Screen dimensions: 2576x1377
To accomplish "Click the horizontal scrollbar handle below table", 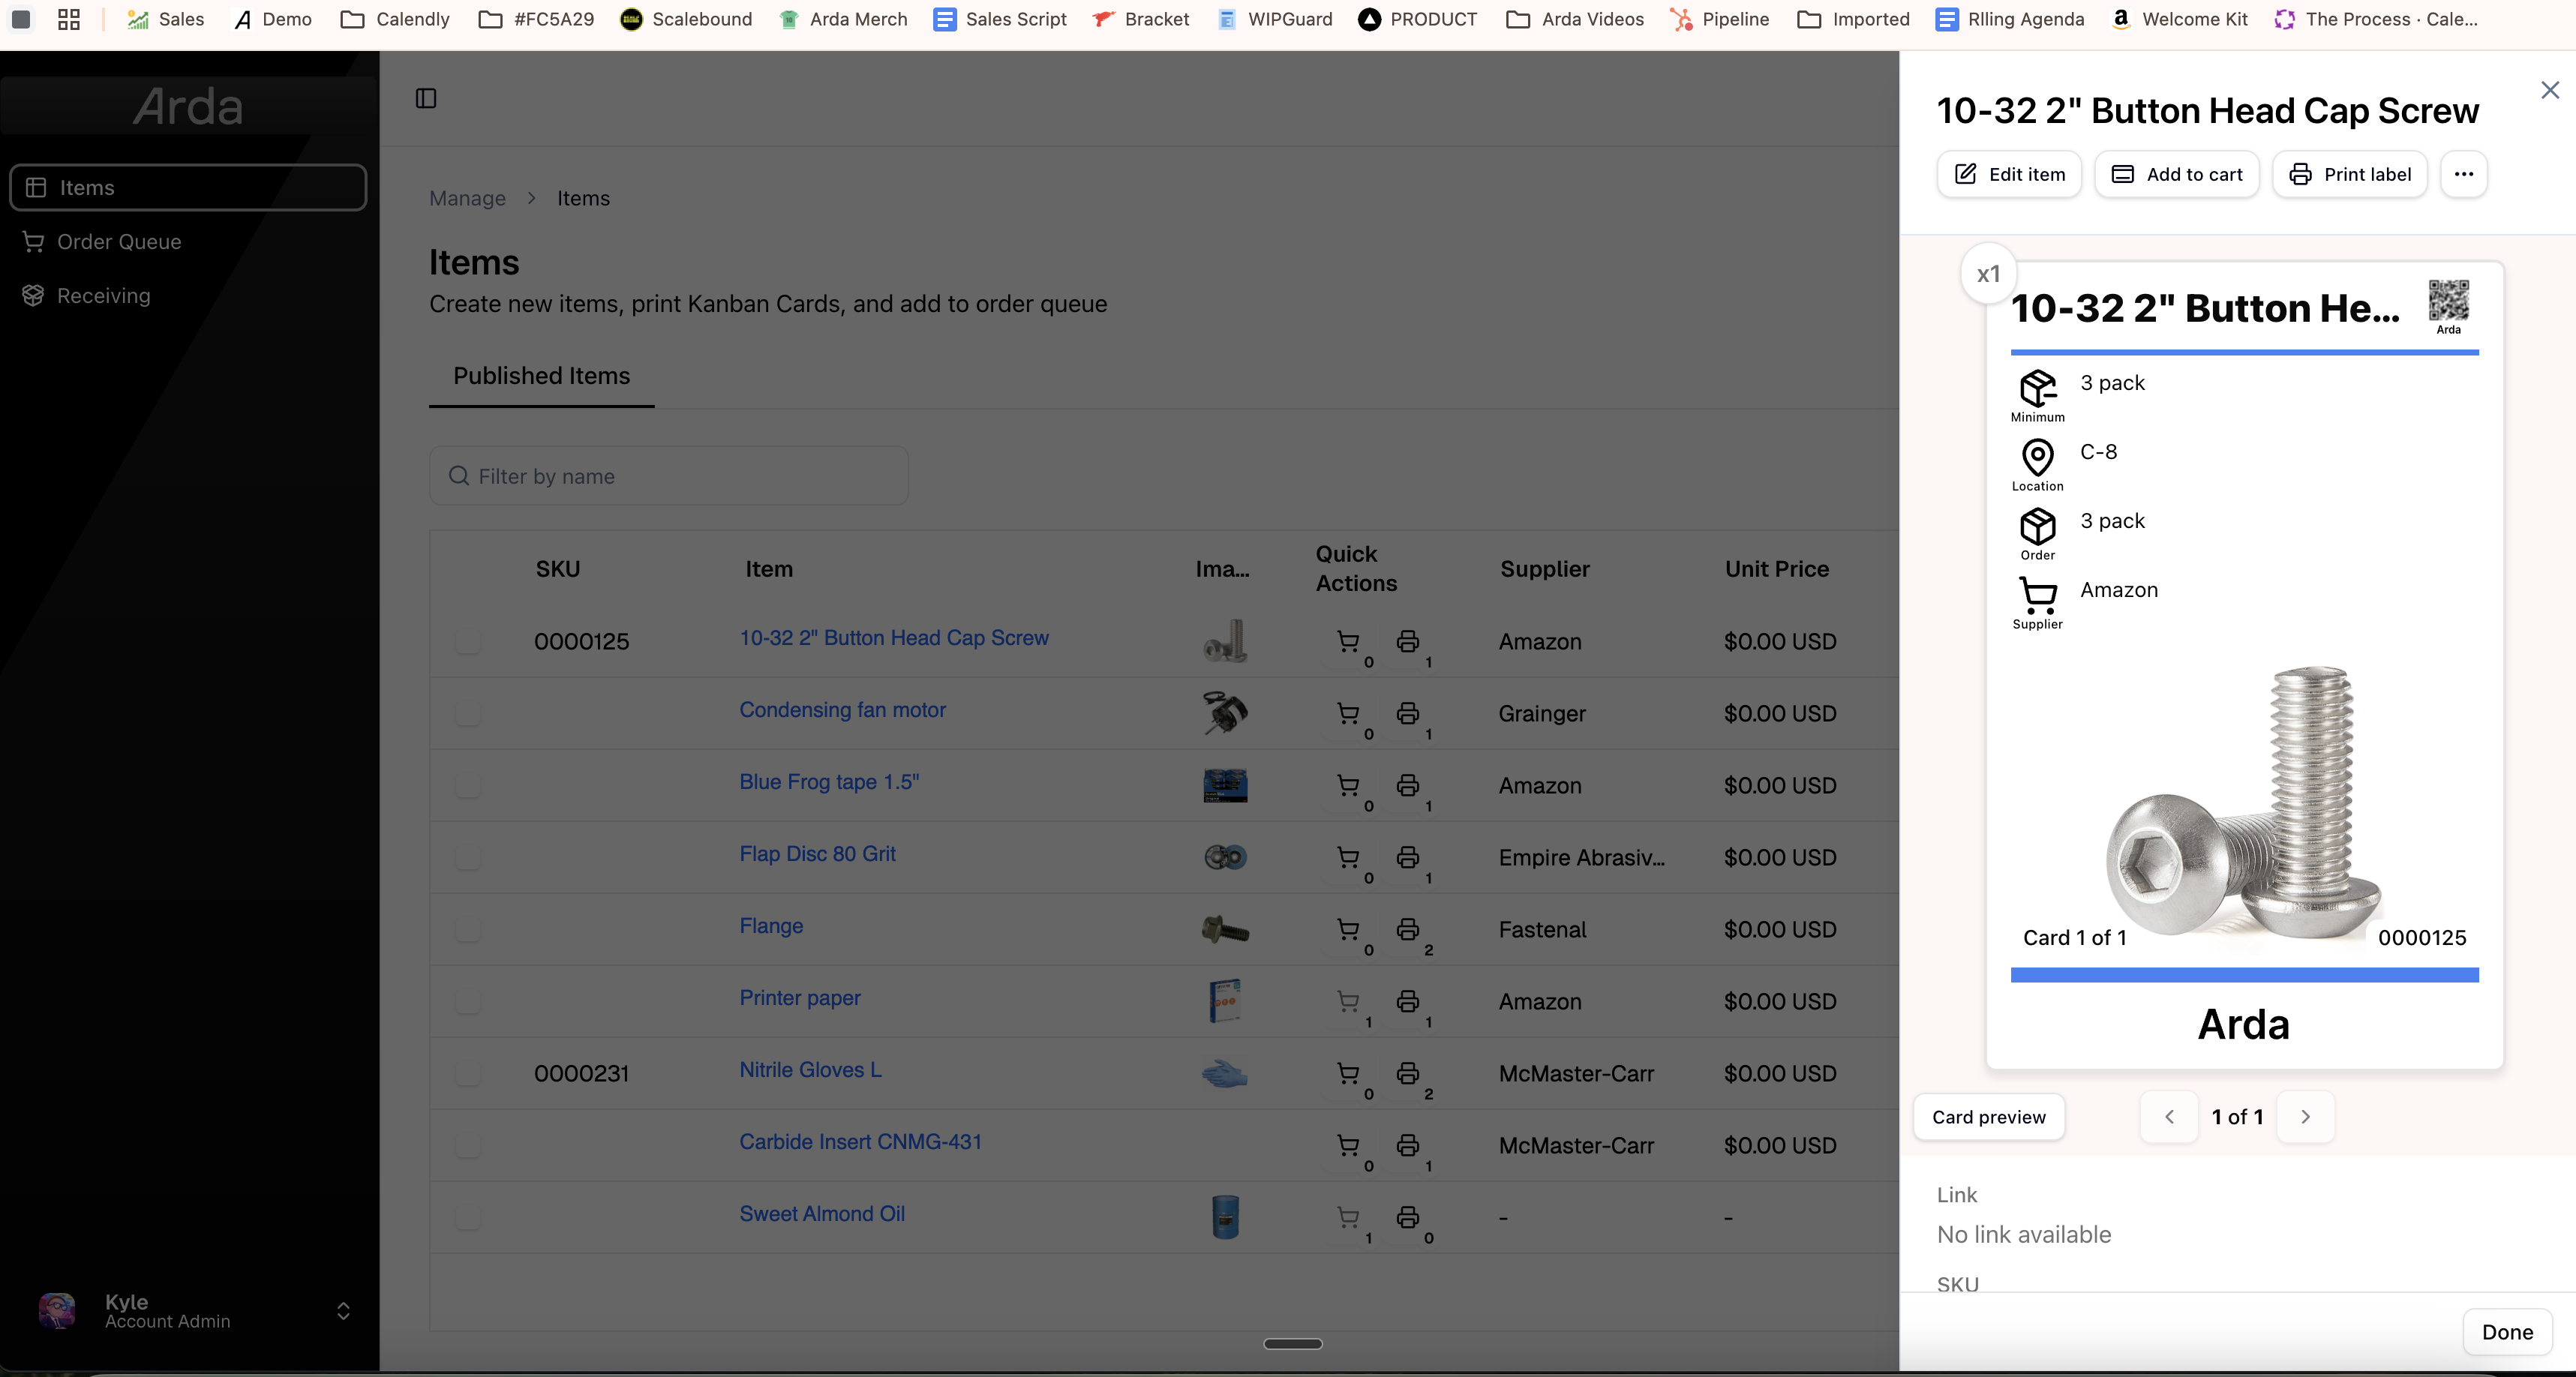I will (x=1292, y=1344).
